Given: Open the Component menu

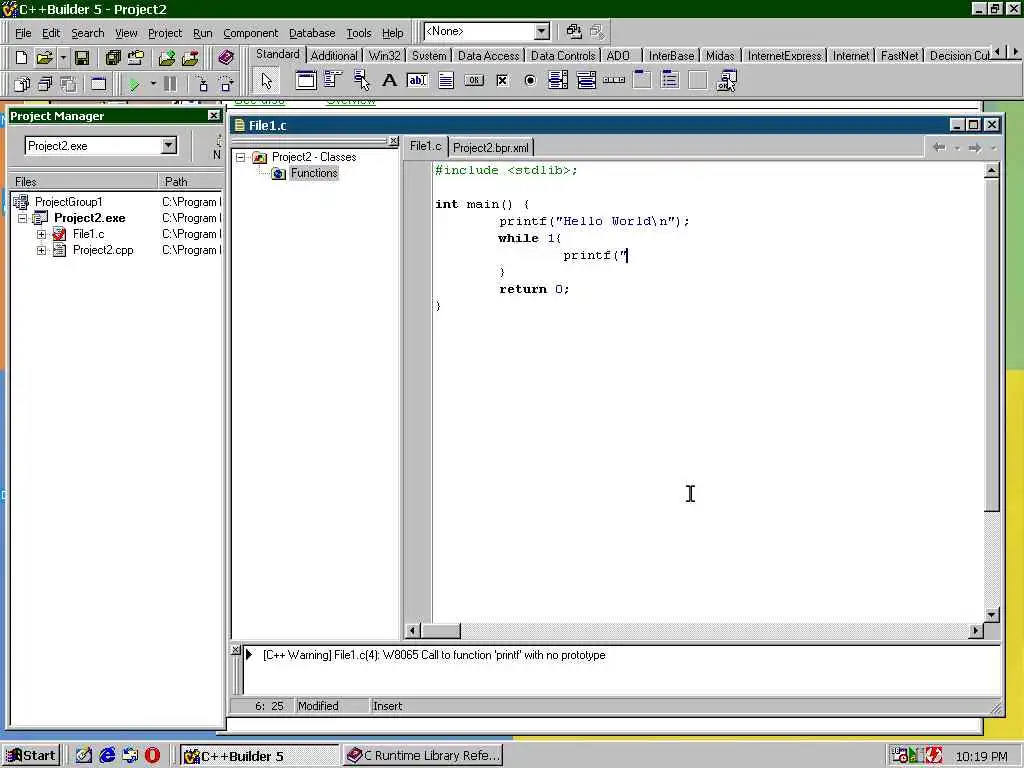Looking at the screenshot, I should 250,33.
